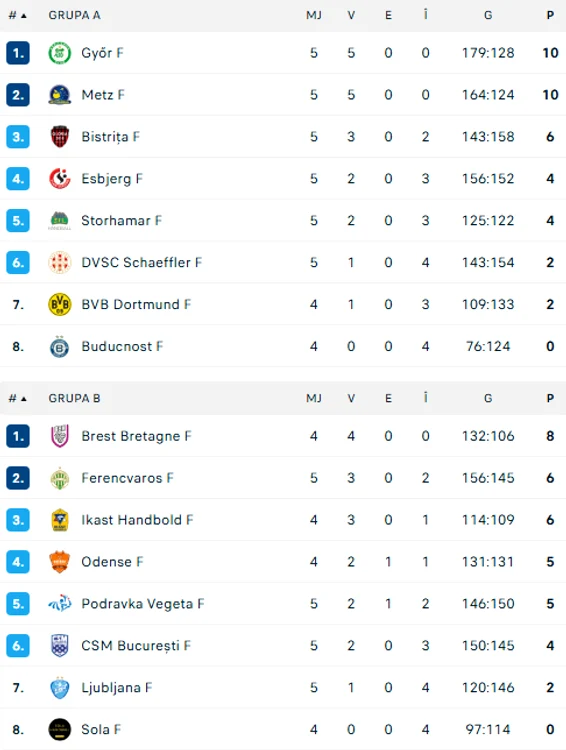This screenshot has height=750, width=566.
Task: Open Esbjerg F team page
Action: pos(112,179)
